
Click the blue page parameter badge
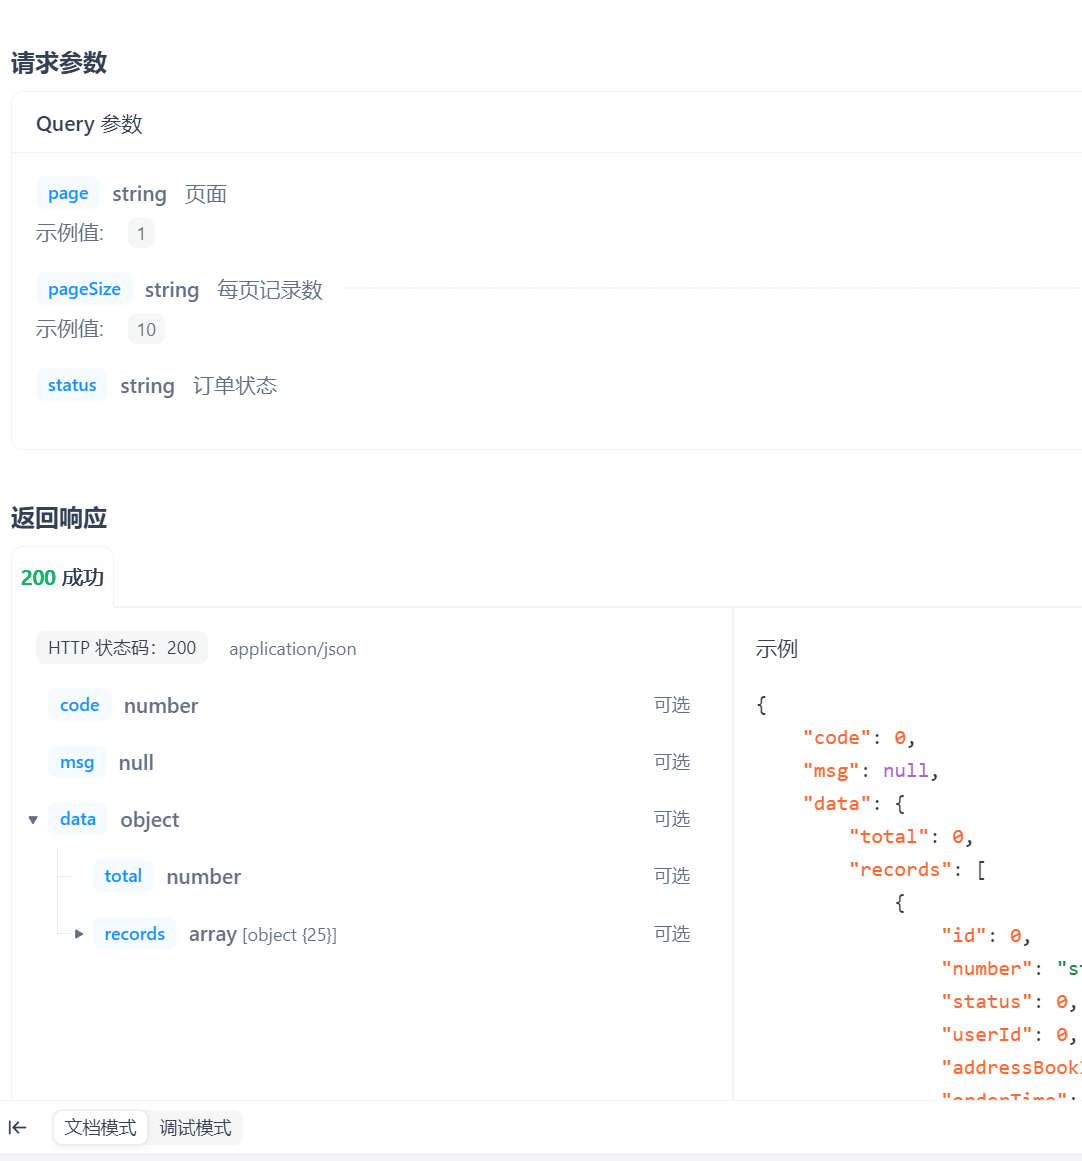click(x=67, y=192)
